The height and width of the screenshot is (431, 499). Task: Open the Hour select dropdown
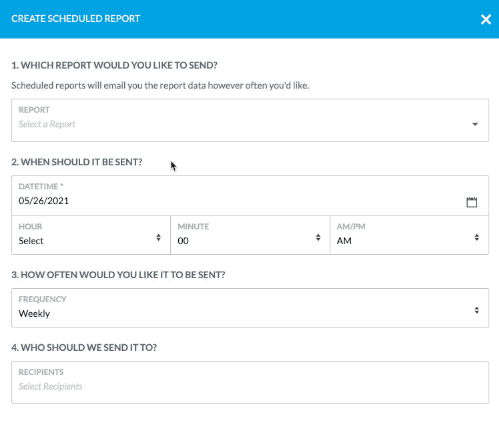click(91, 235)
